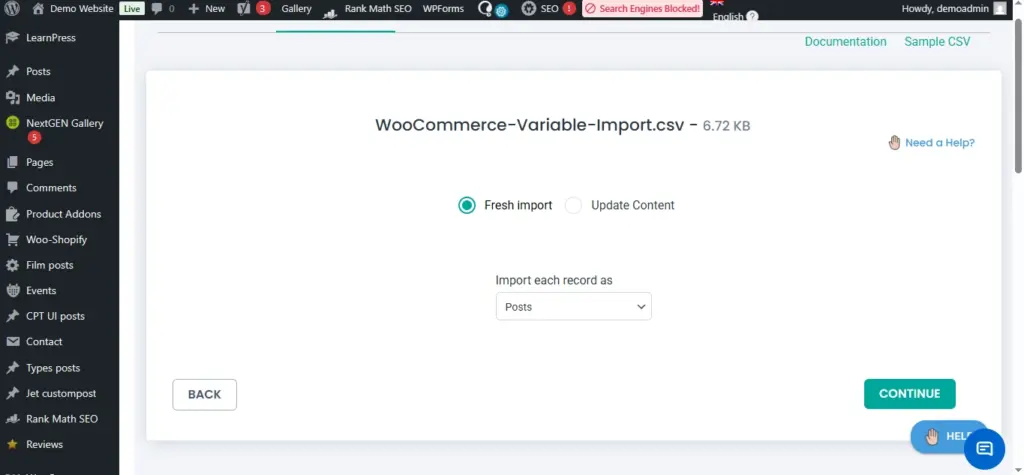Click the Film posts gear icon

[12, 265]
